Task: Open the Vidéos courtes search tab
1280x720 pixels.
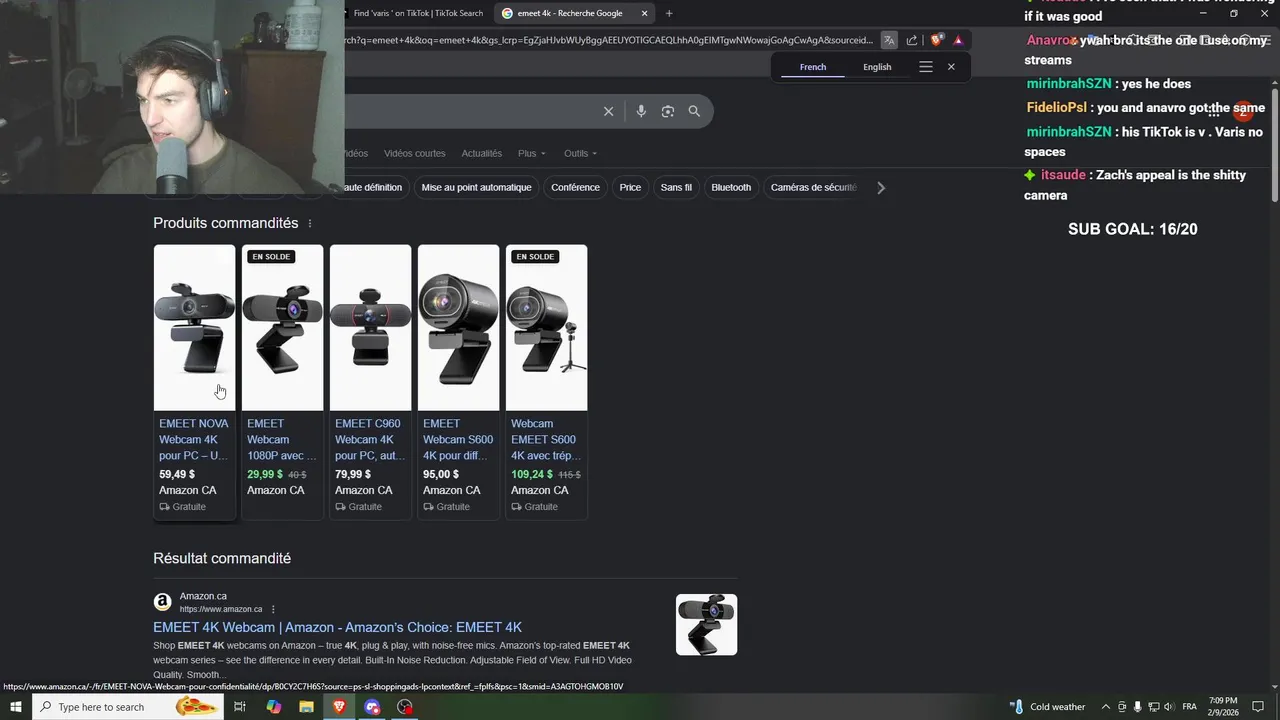Action: coord(415,153)
